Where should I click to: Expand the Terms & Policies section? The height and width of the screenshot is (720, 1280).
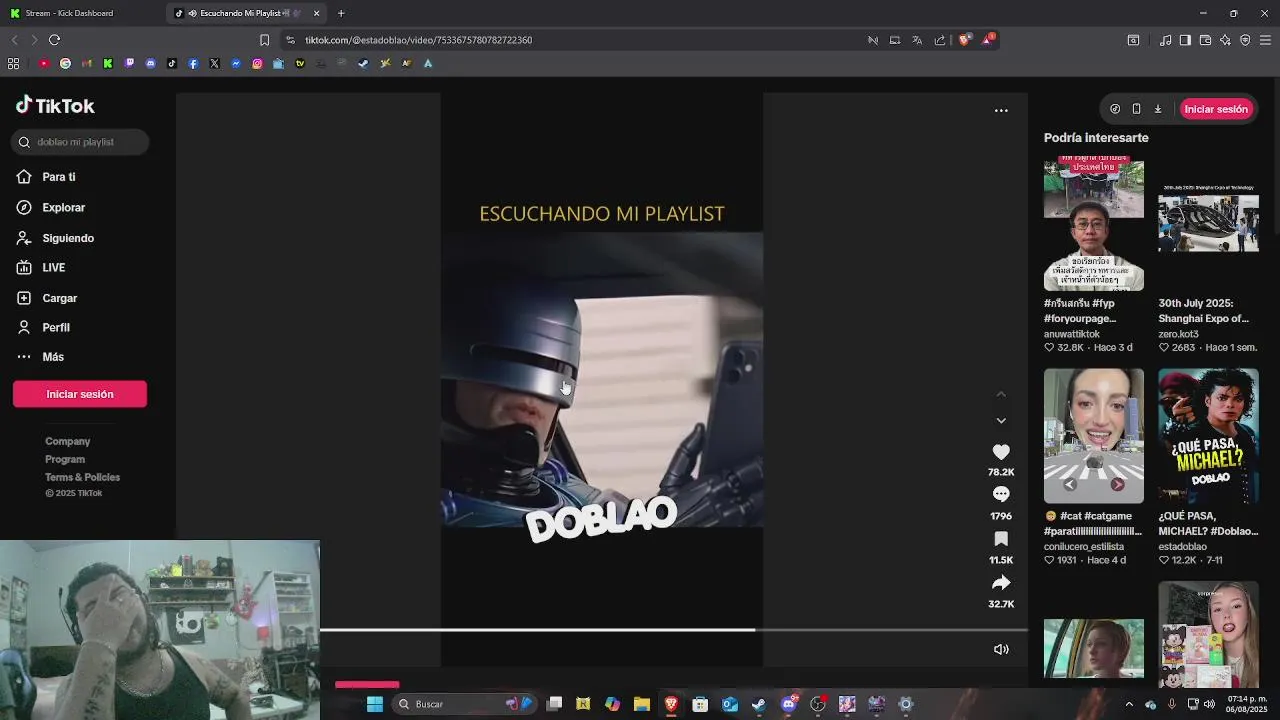tap(82, 477)
